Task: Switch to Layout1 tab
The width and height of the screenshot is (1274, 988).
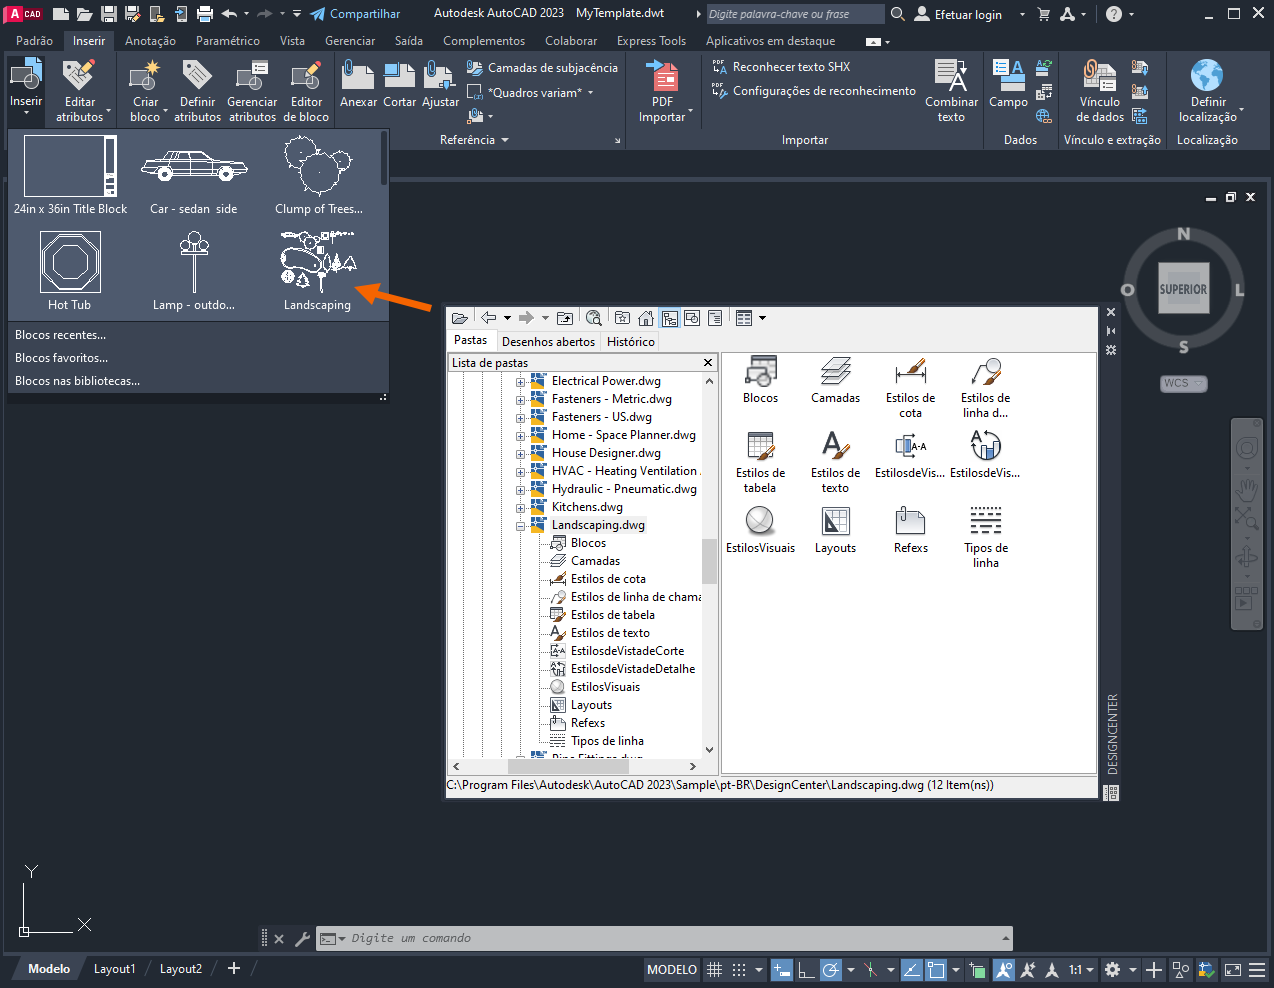Action: (x=114, y=969)
